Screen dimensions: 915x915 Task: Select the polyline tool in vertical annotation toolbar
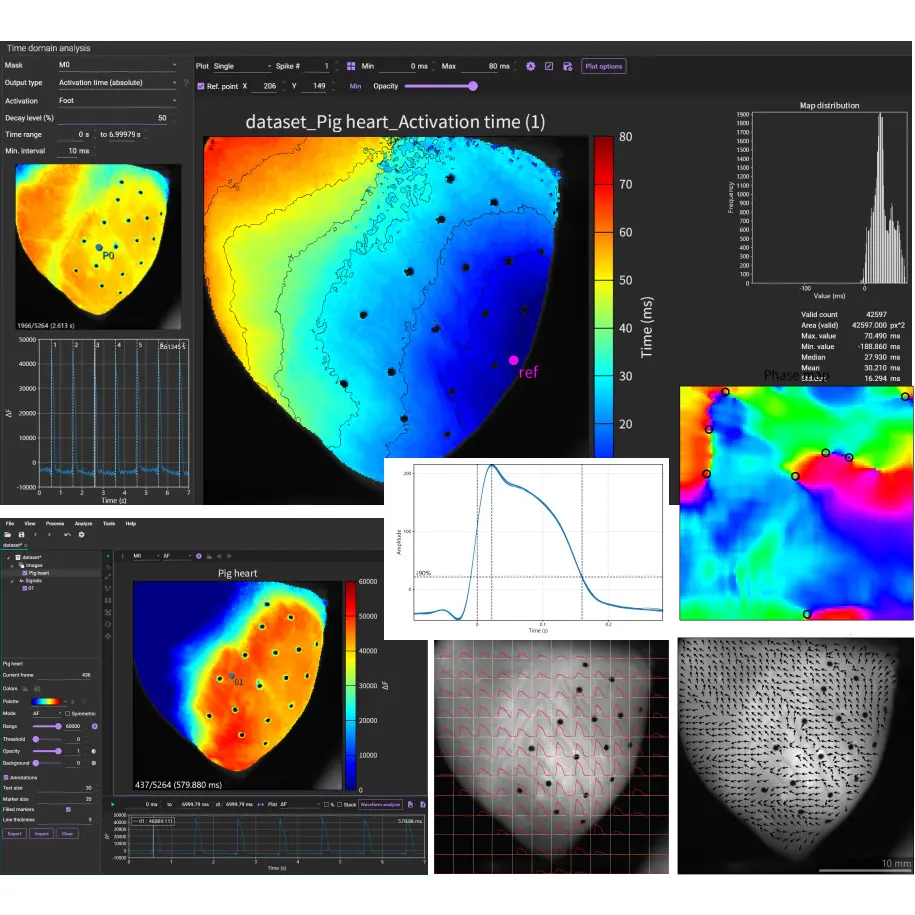[108, 588]
